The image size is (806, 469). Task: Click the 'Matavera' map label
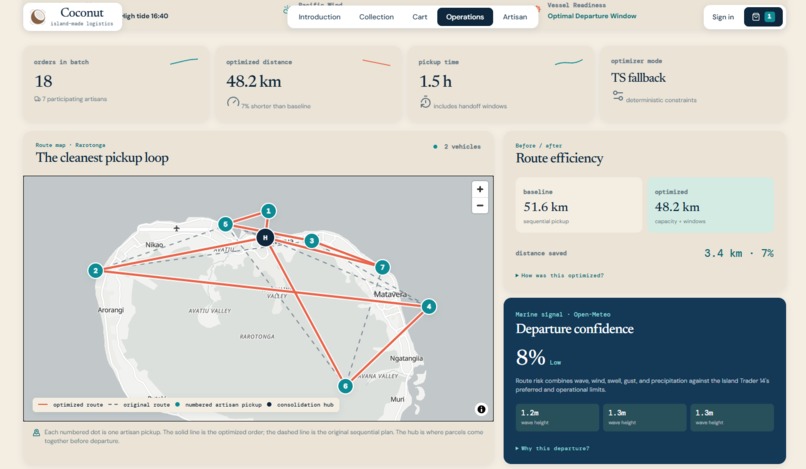[x=390, y=294]
